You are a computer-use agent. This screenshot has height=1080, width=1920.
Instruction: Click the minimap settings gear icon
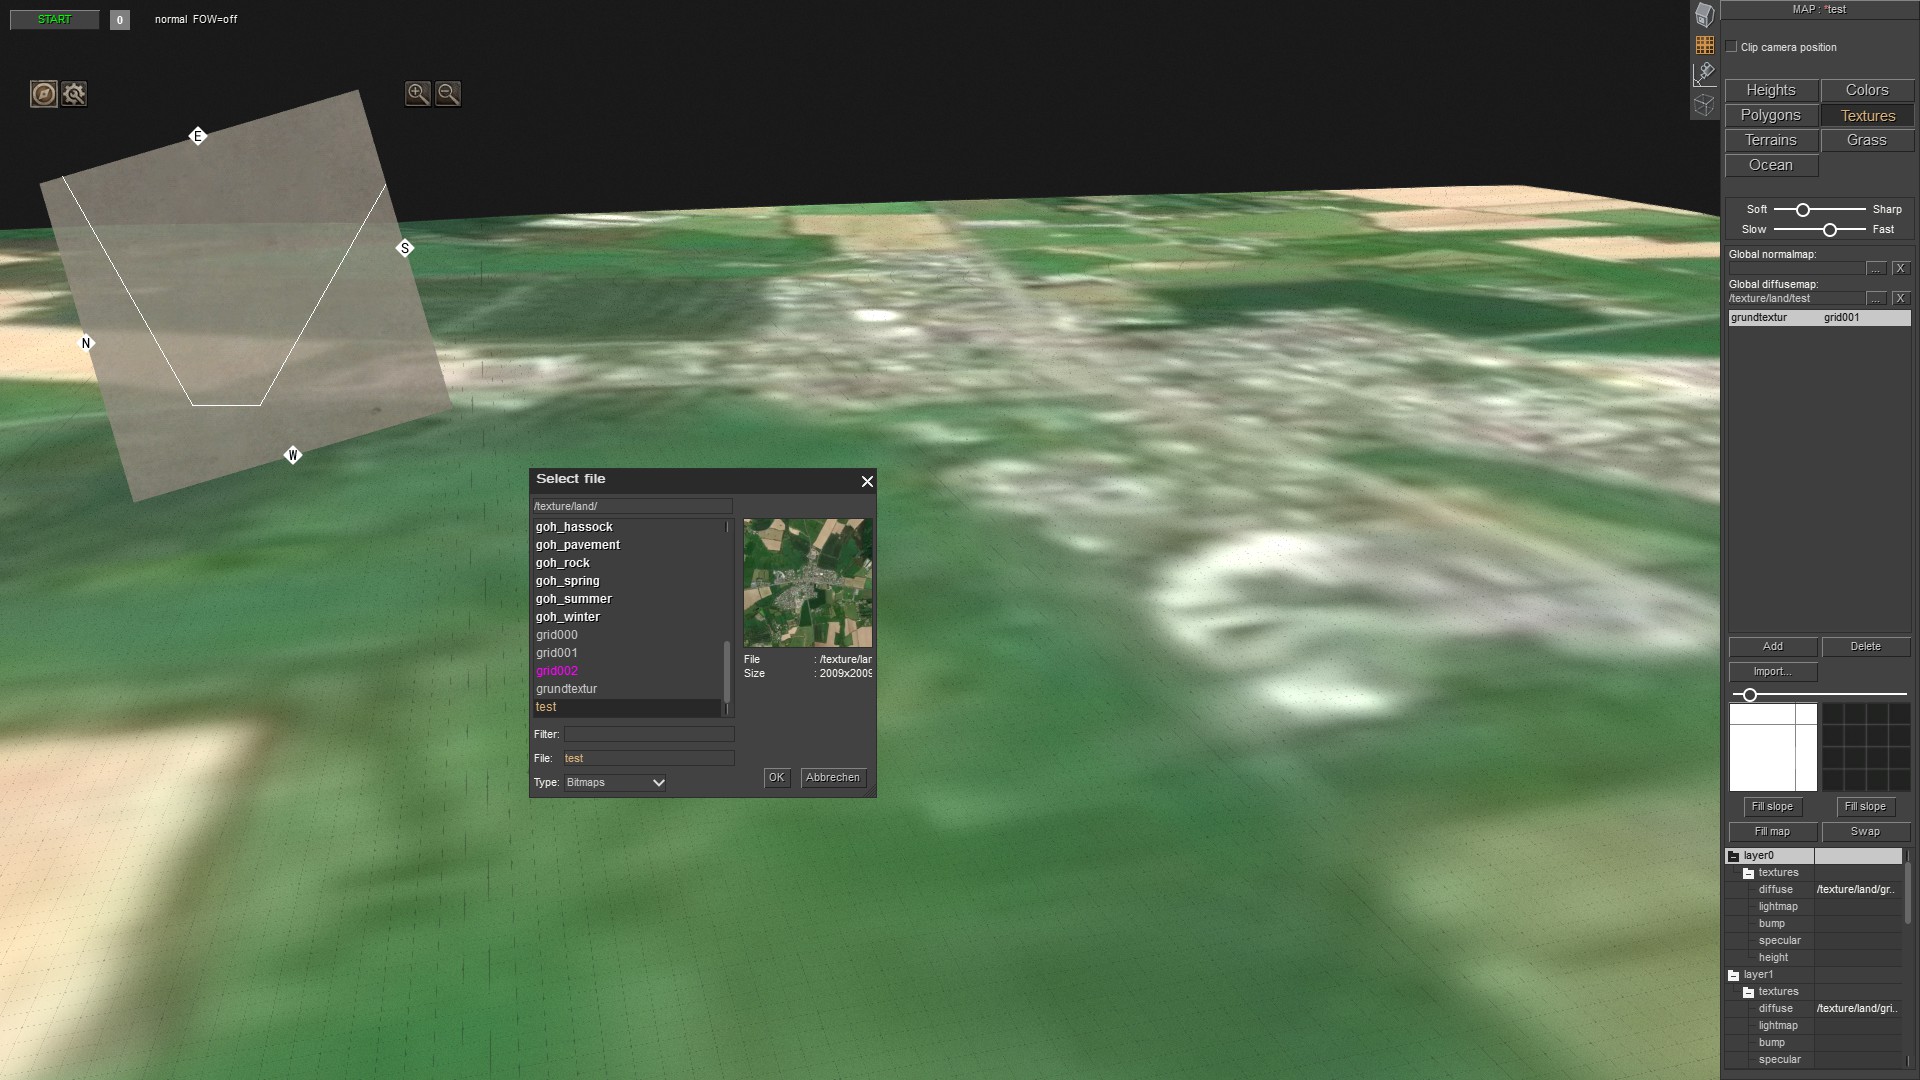(74, 94)
